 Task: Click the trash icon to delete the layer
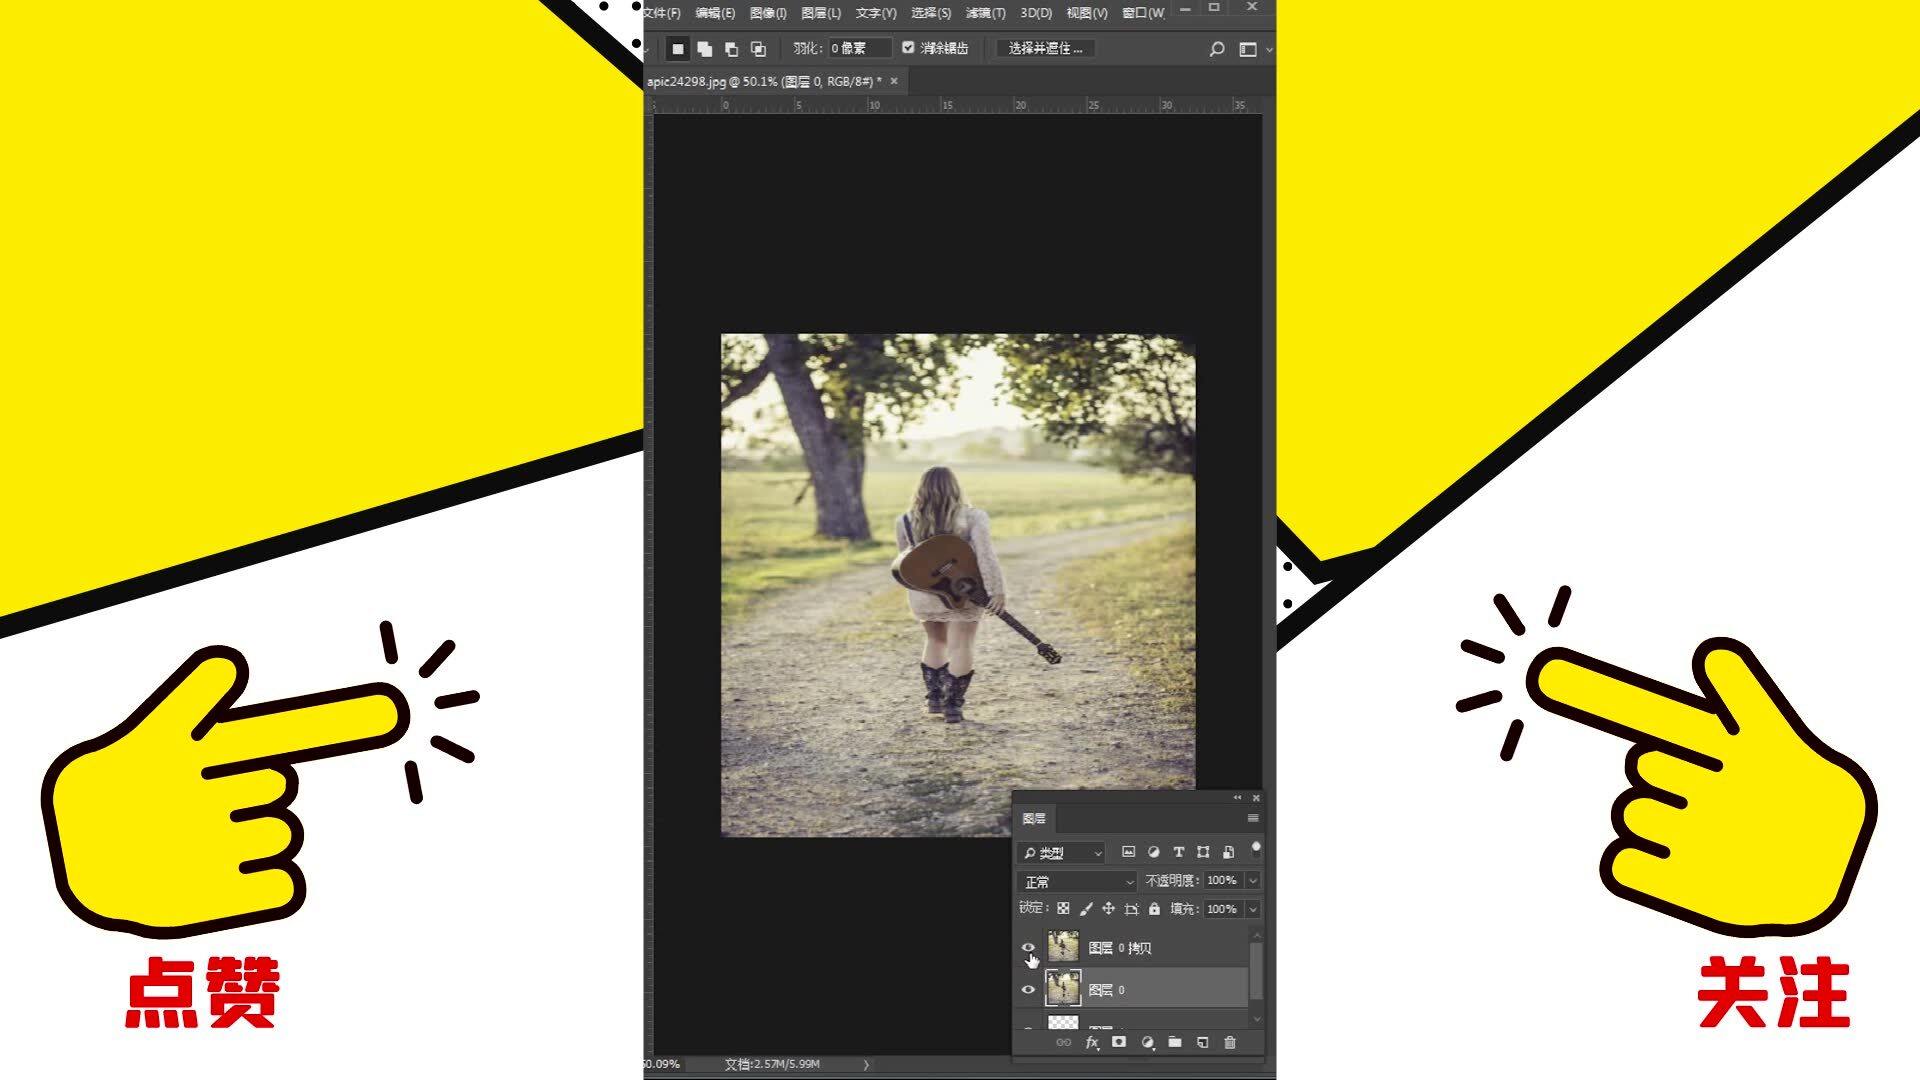point(1230,1042)
